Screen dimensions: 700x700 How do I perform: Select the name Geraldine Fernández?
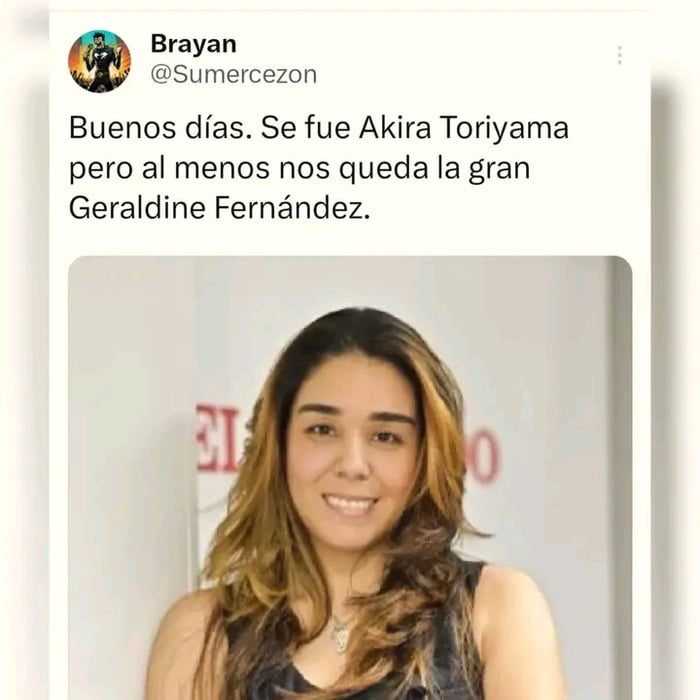tap(219, 208)
